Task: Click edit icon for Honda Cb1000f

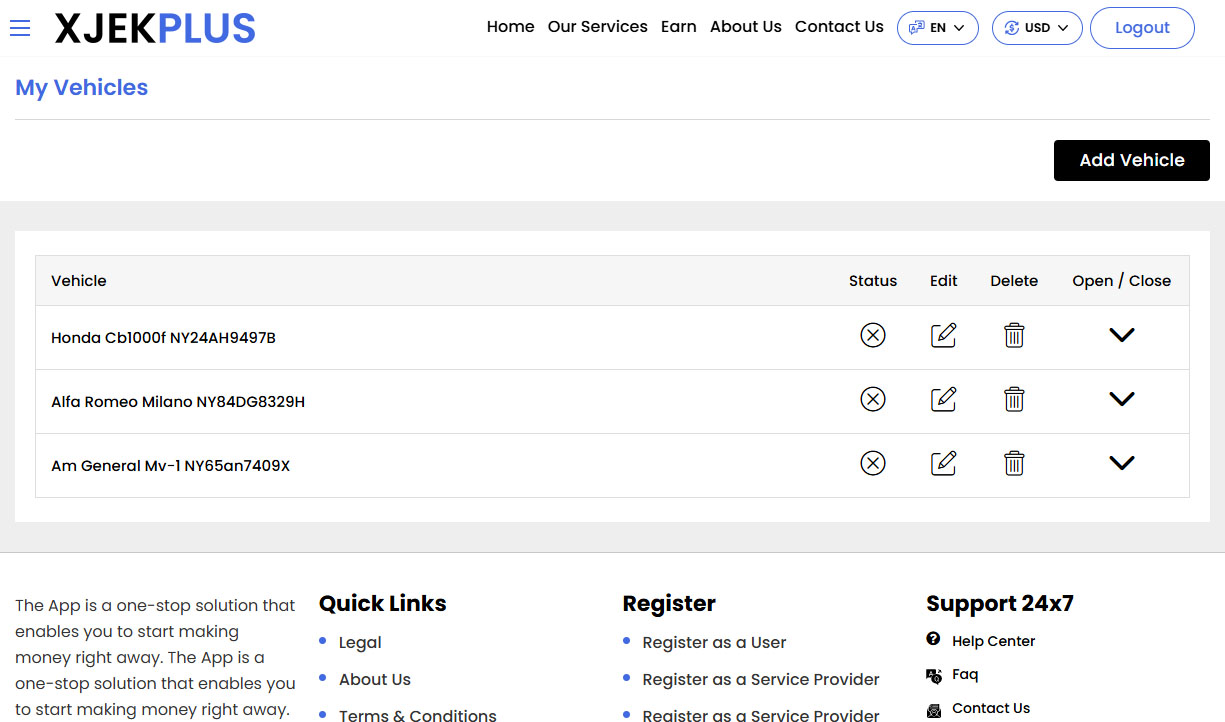Action: 943,335
